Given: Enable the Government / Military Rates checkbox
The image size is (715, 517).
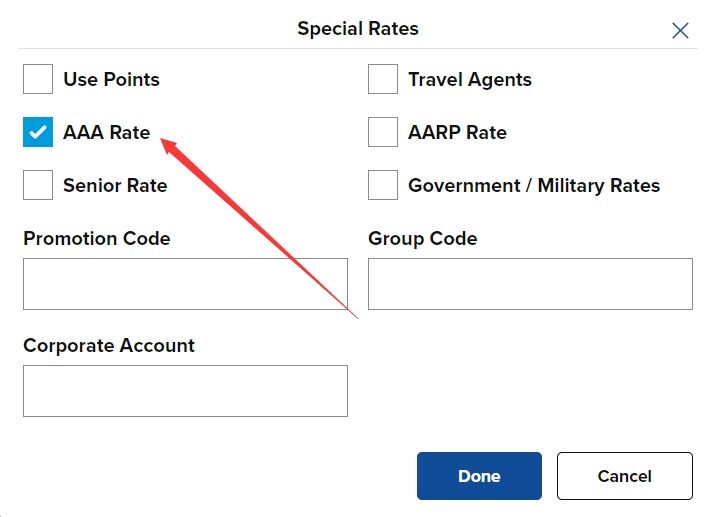Looking at the screenshot, I should (x=383, y=185).
